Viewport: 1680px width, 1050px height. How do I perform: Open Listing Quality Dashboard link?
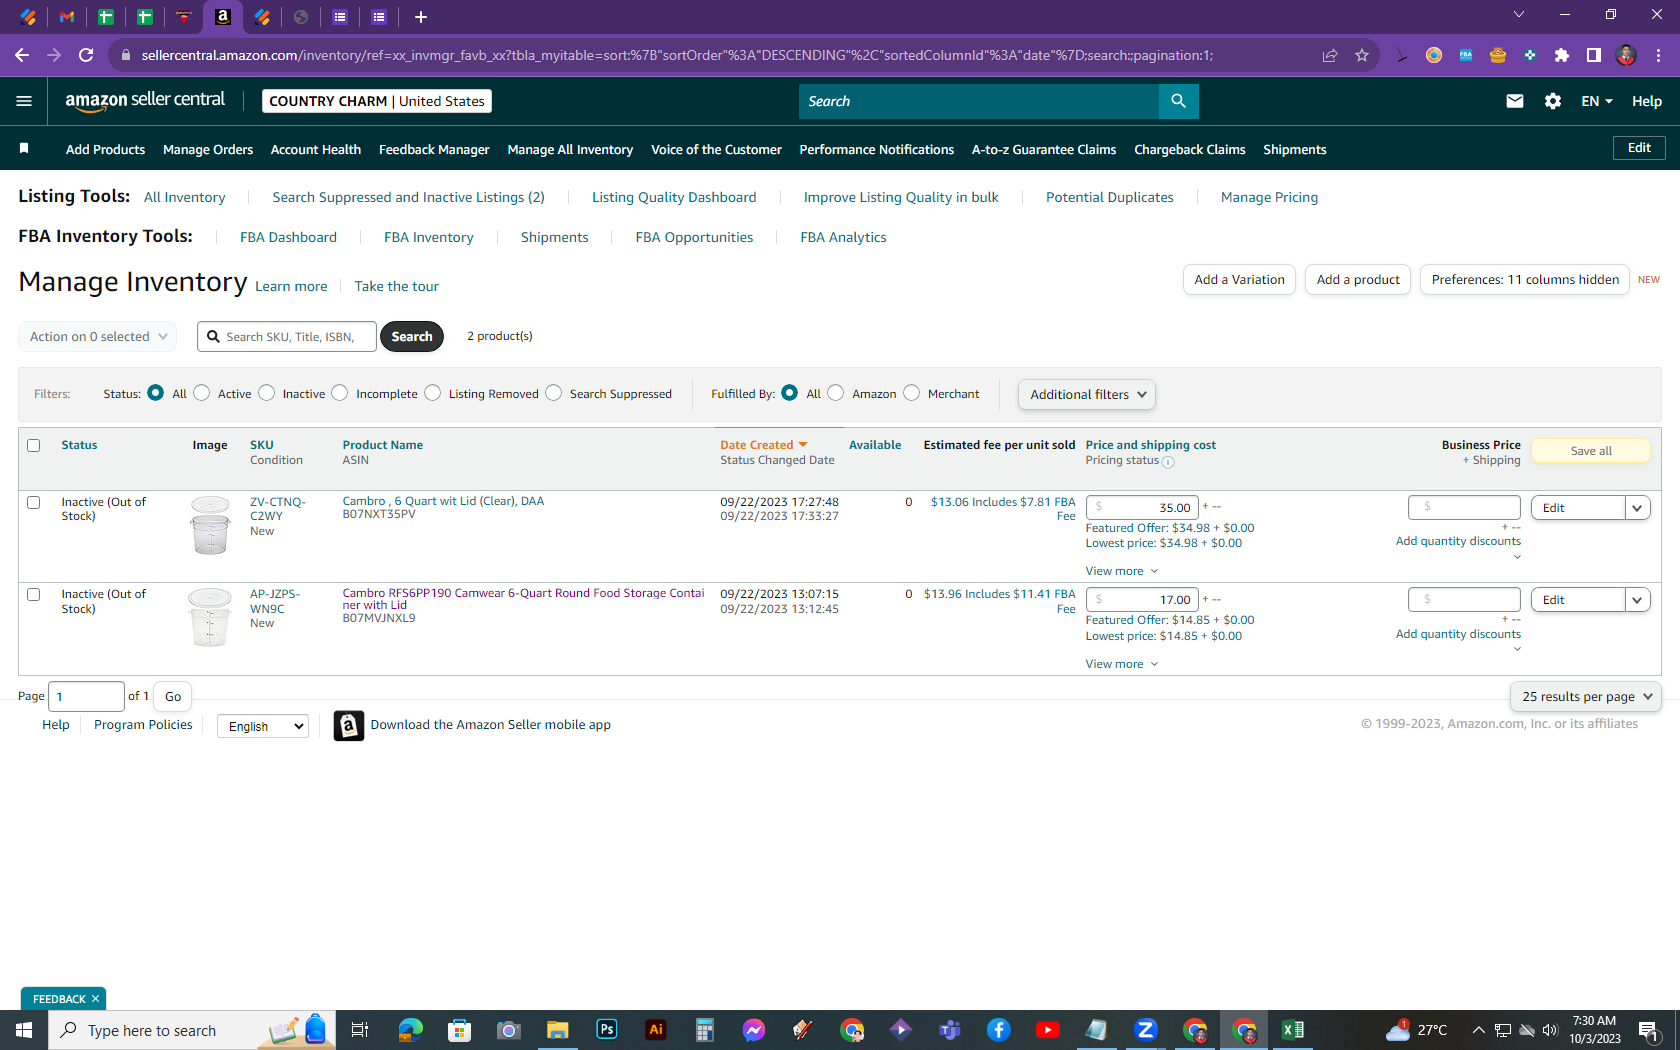click(674, 197)
